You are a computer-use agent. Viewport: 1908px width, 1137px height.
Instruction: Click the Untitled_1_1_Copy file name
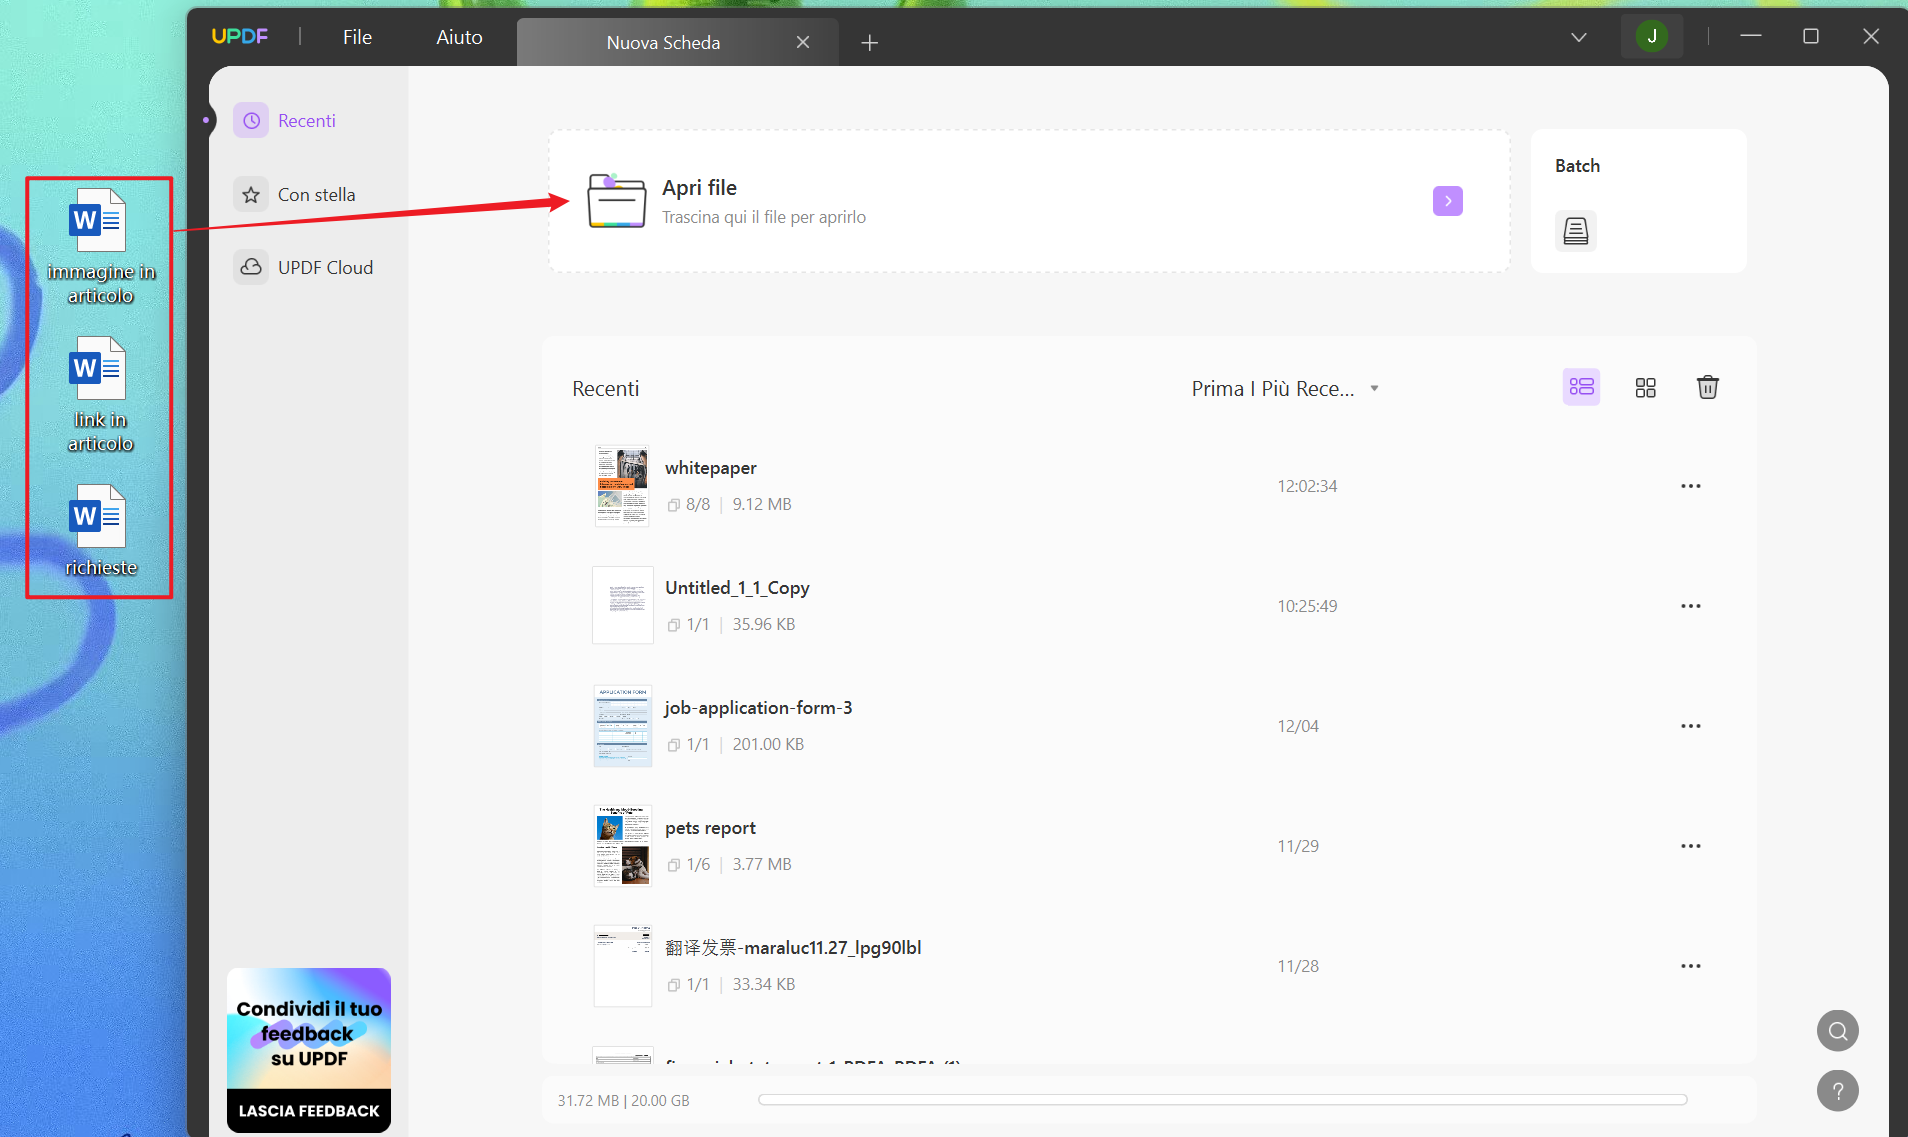click(x=737, y=588)
